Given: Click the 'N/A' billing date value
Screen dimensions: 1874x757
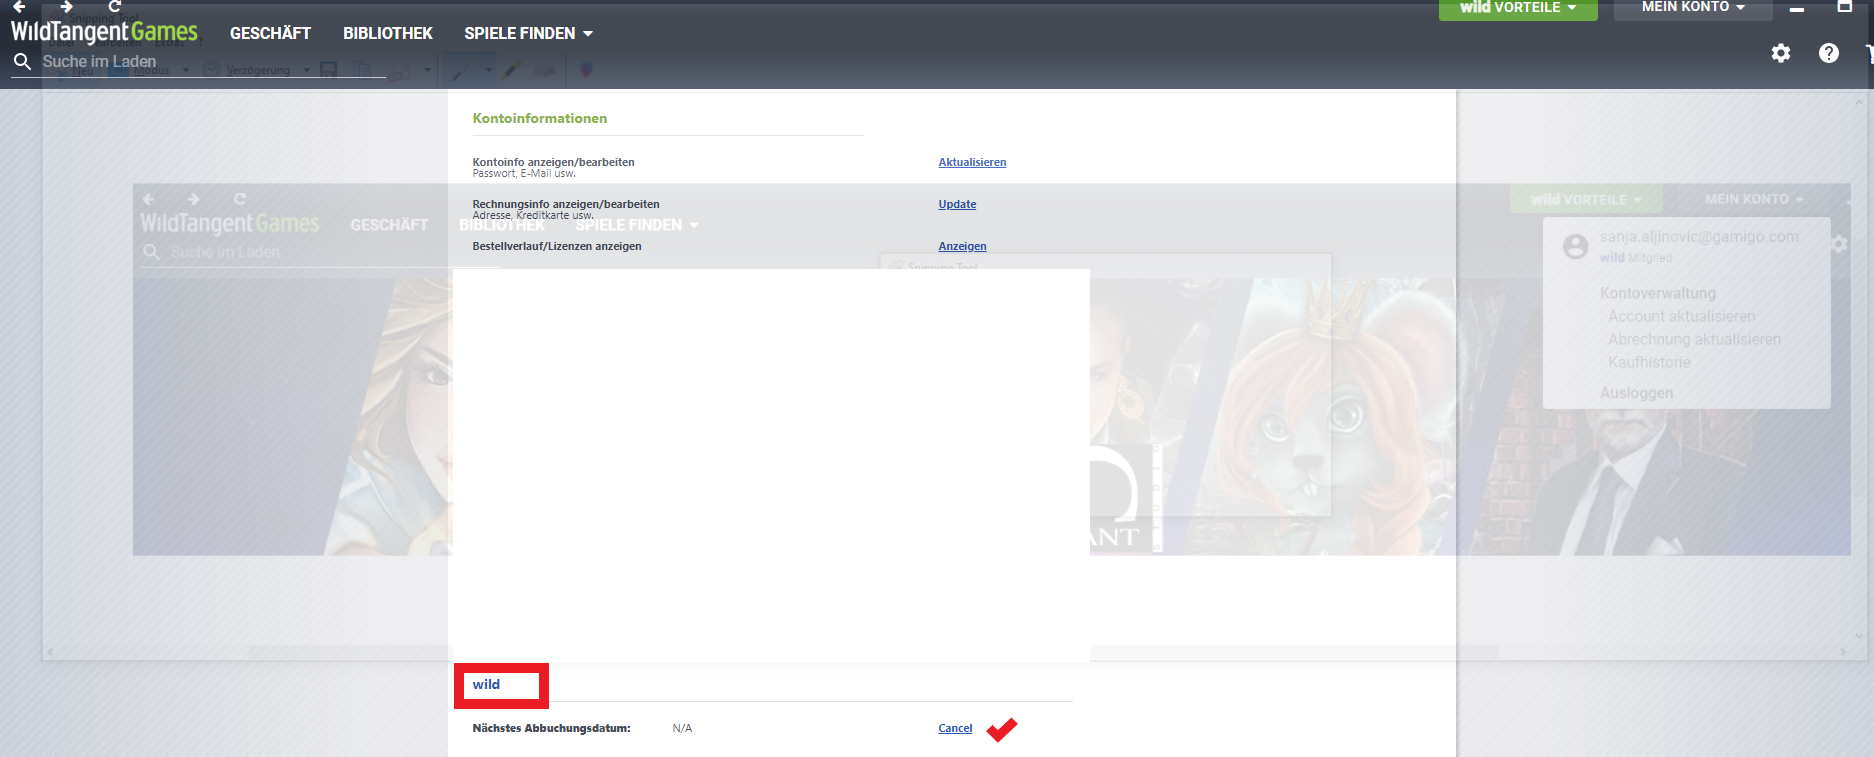Looking at the screenshot, I should (682, 728).
